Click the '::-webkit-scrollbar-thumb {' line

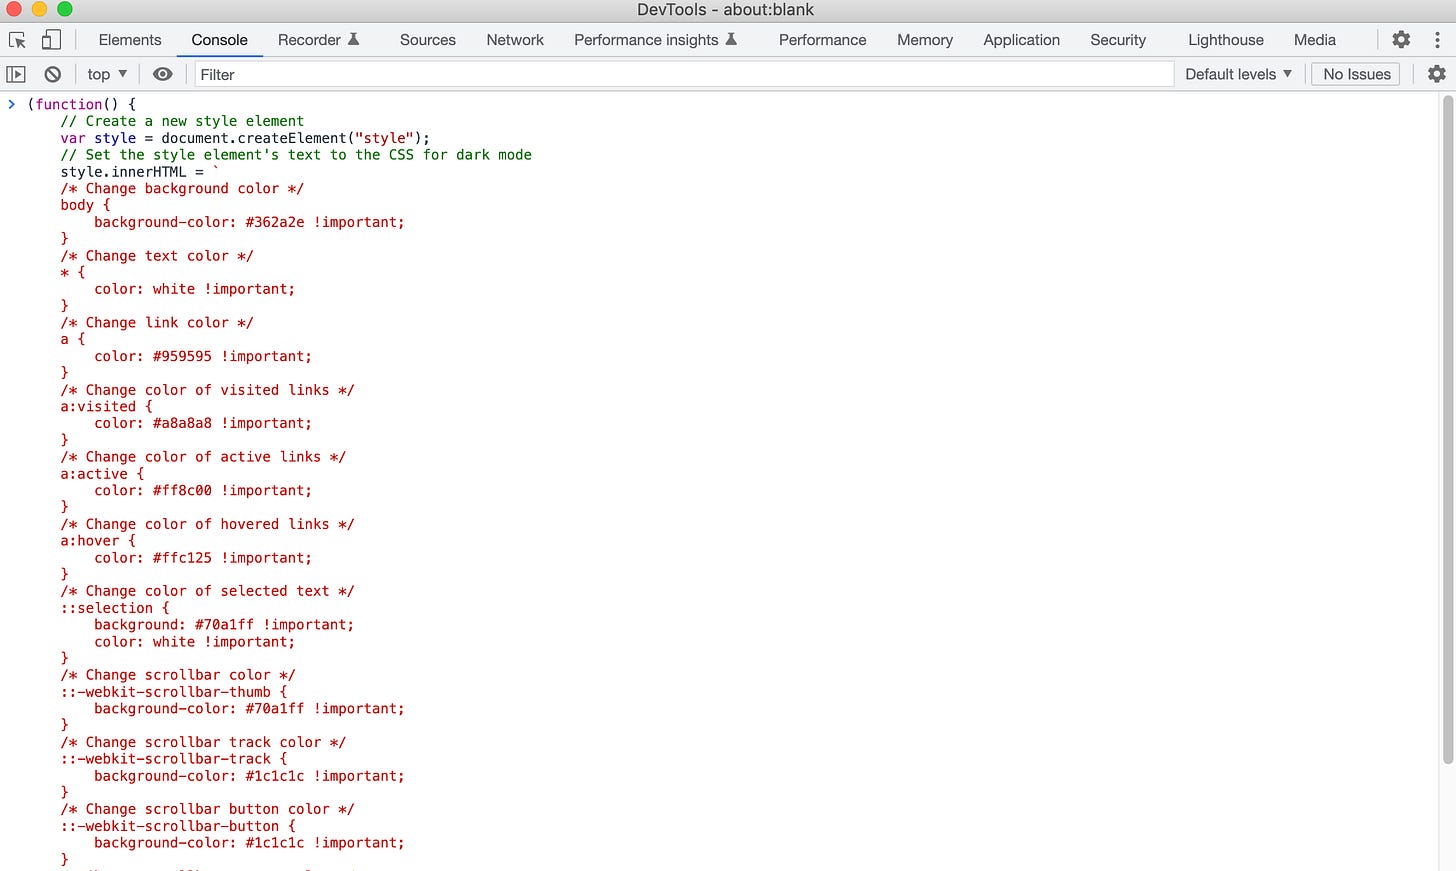point(174,692)
